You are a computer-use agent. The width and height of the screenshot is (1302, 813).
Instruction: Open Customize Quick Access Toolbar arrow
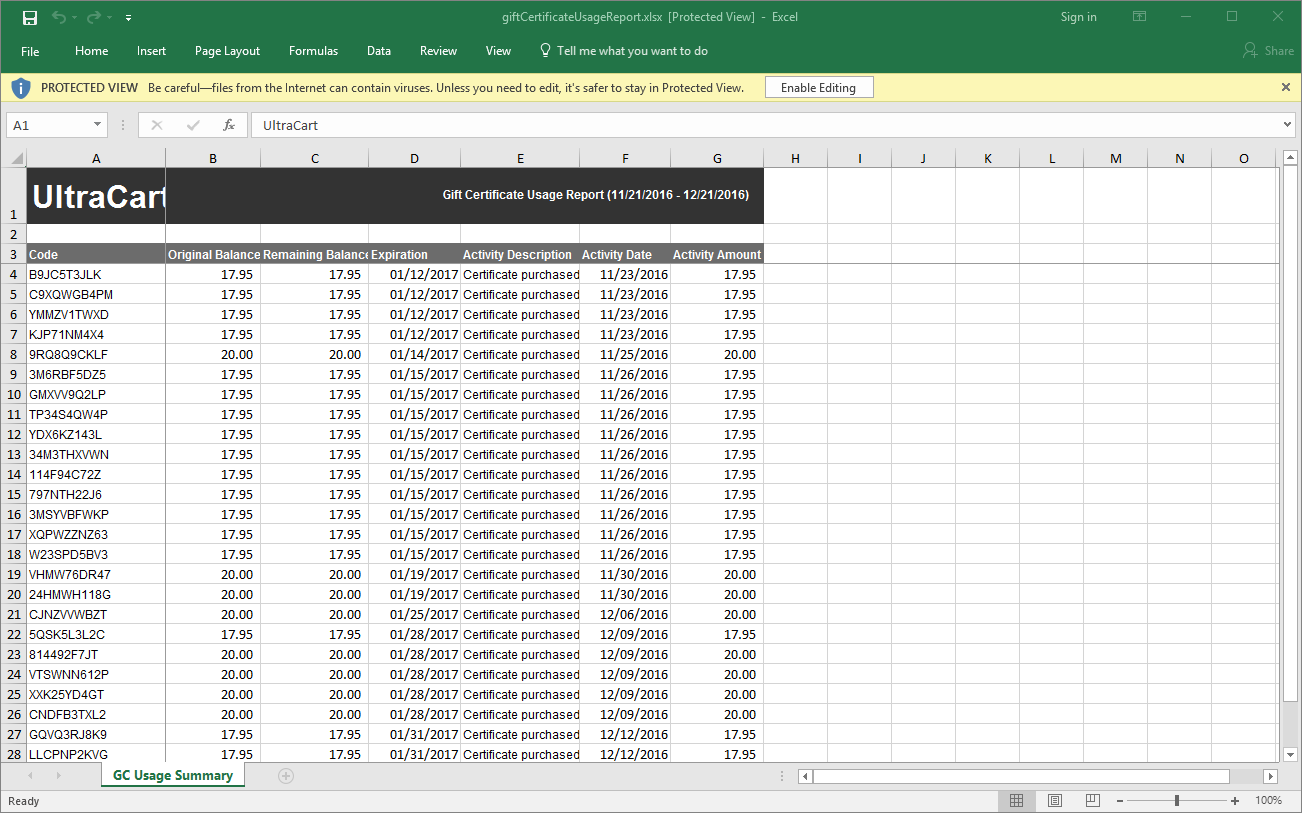tap(129, 18)
